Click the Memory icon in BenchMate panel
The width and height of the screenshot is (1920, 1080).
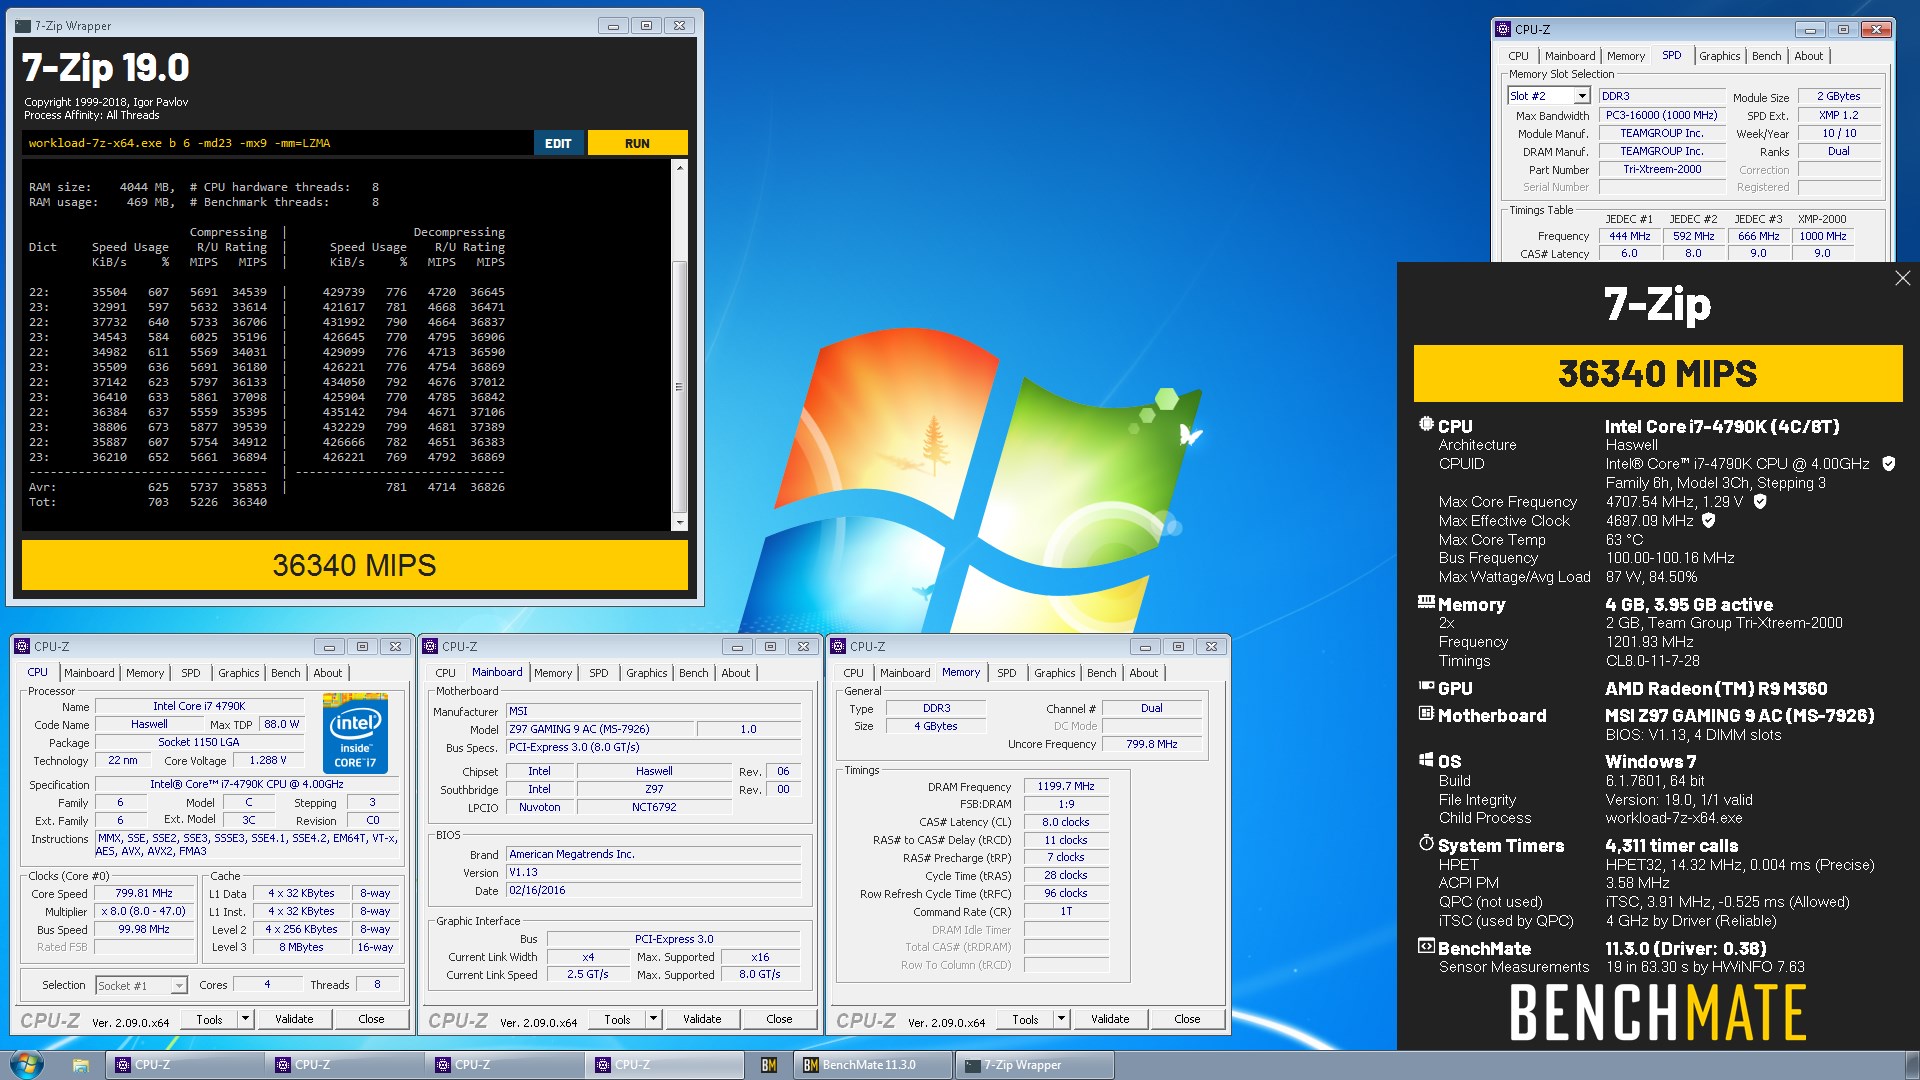pos(1426,602)
